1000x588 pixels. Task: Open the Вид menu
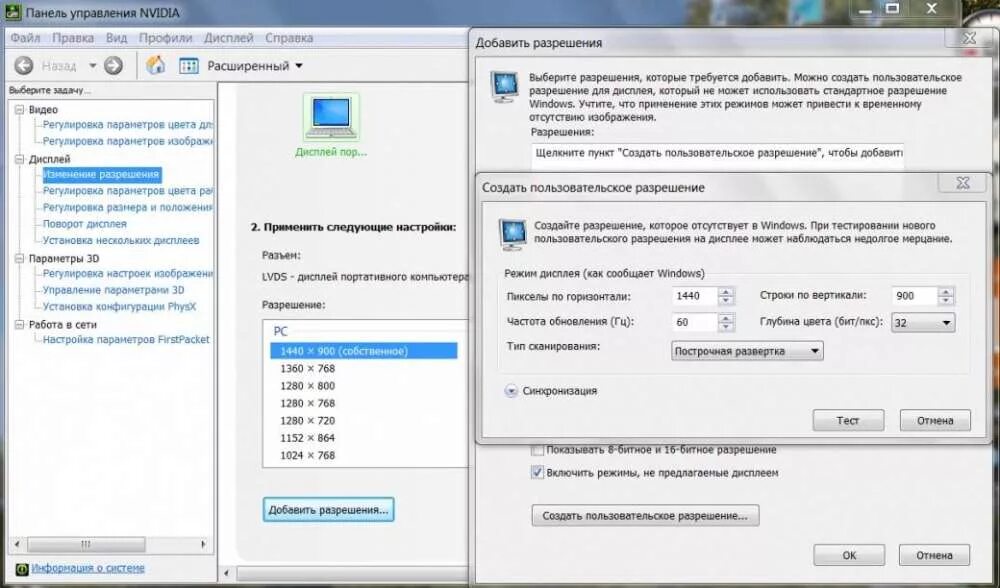pyautogui.click(x=116, y=38)
